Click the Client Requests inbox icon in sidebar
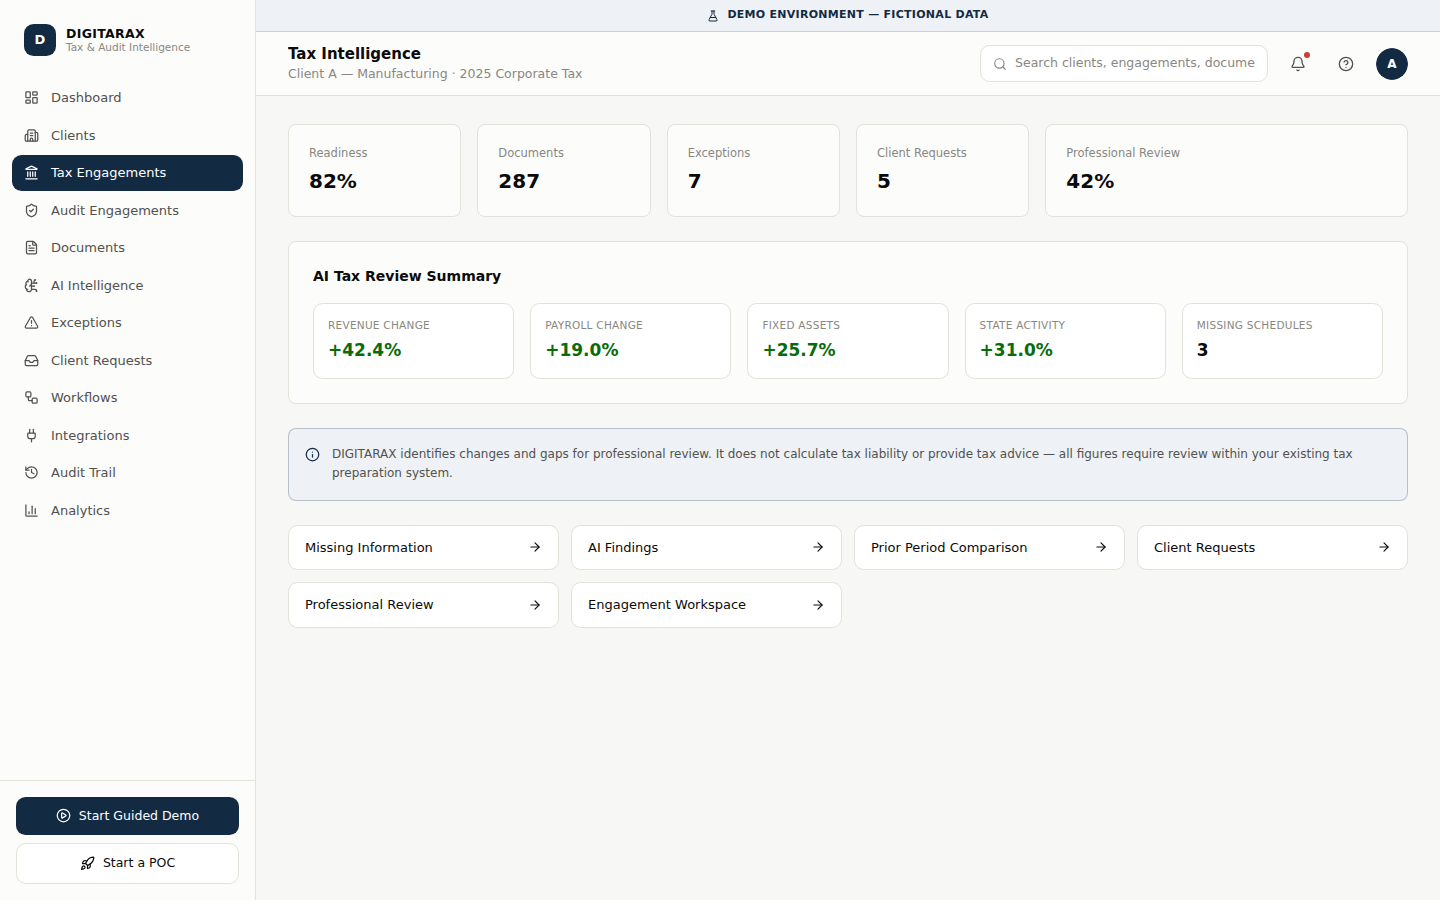The image size is (1440, 900). pyautogui.click(x=31, y=360)
